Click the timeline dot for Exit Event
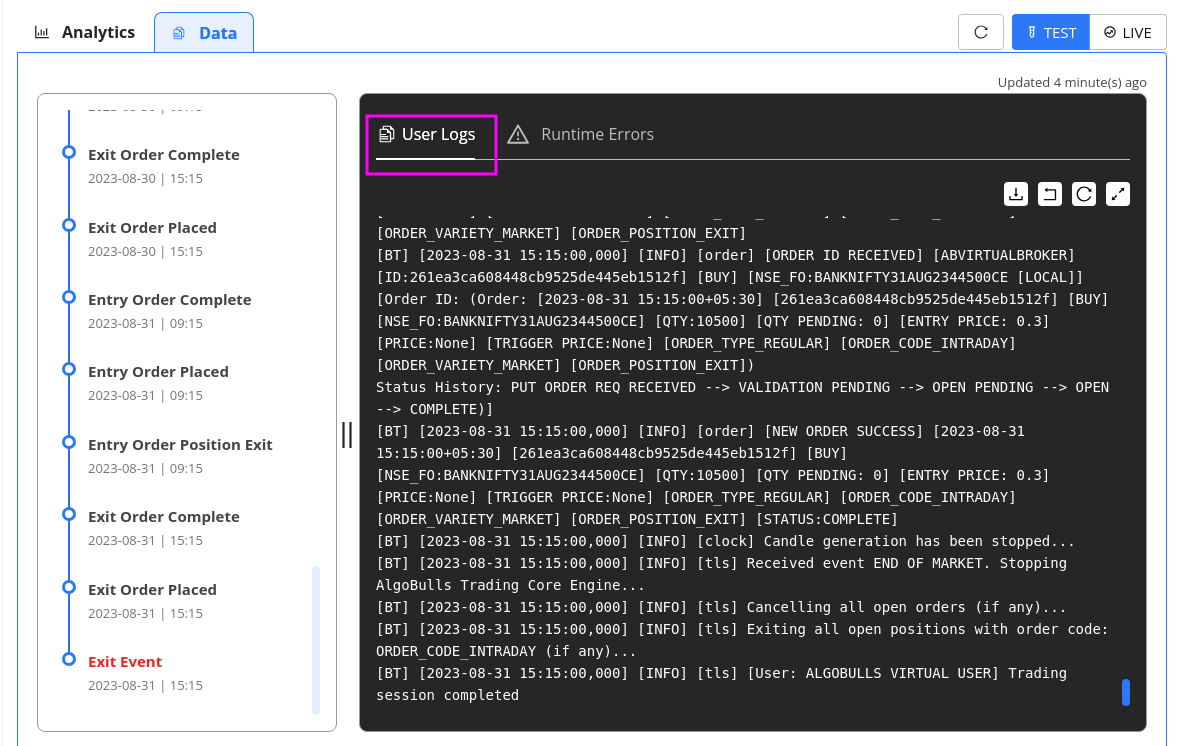This screenshot has width=1181, height=746. tap(69, 659)
